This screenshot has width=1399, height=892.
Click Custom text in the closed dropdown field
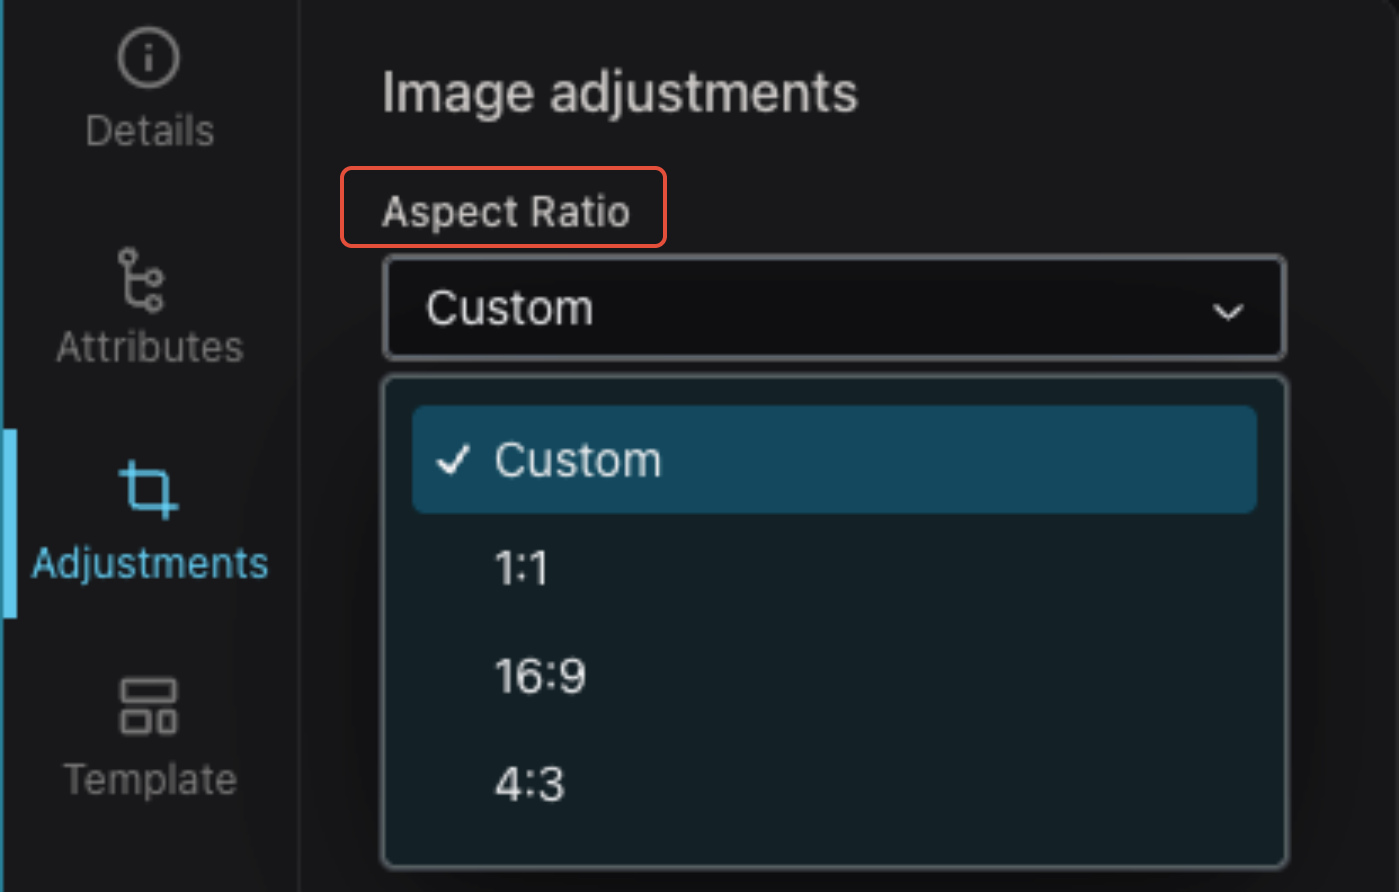(x=510, y=308)
